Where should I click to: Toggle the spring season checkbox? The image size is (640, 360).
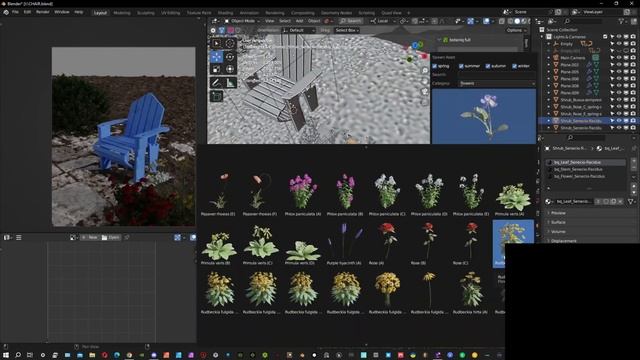pyautogui.click(x=435, y=66)
